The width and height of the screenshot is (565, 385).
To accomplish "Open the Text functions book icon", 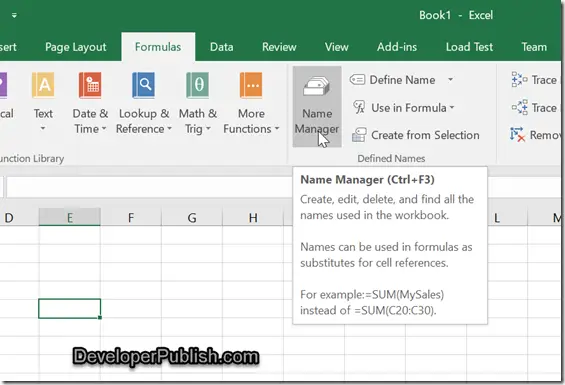I will 43,85.
